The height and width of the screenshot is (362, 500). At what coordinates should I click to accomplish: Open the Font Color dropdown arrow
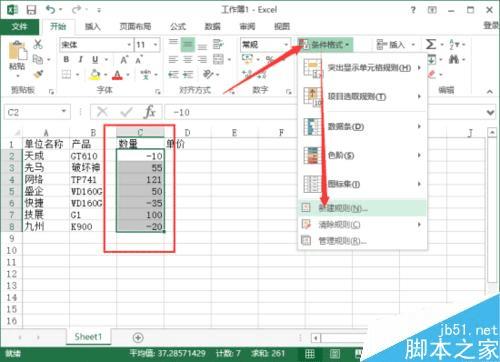[128, 75]
